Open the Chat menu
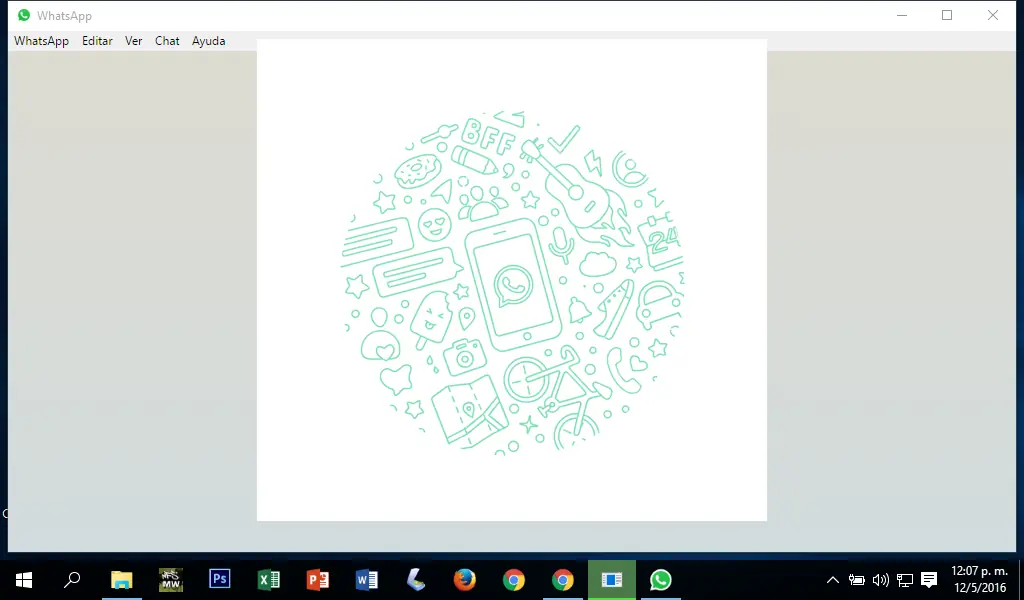This screenshot has height=600, width=1024. [x=167, y=40]
